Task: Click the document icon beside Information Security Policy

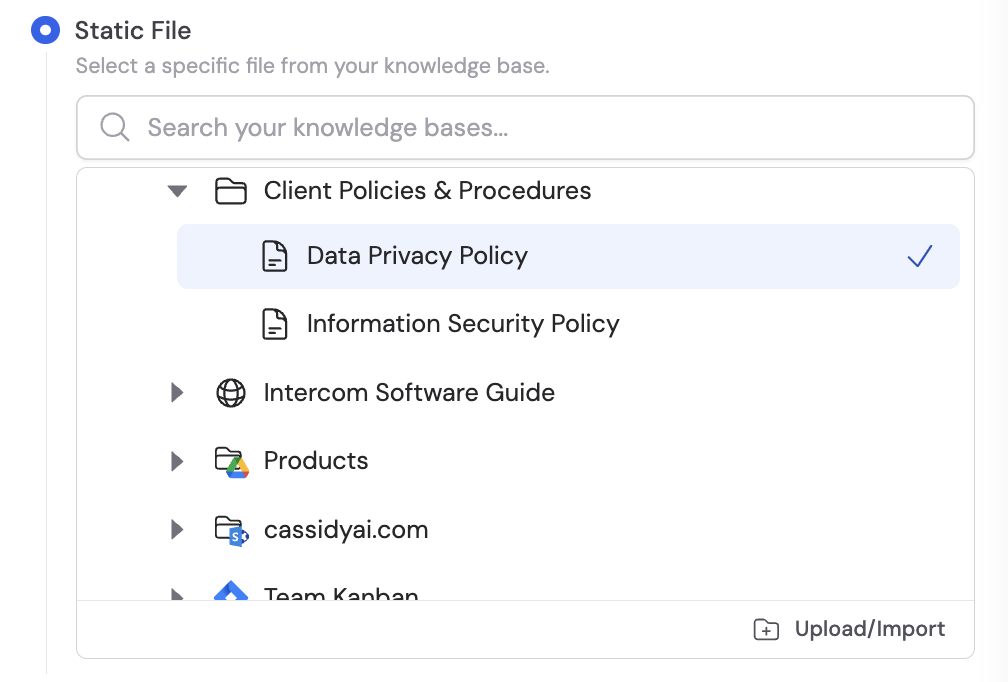Action: coord(275,324)
